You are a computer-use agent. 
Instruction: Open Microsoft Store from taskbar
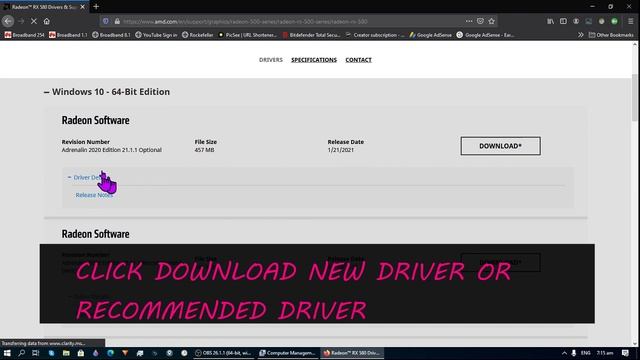(81, 353)
